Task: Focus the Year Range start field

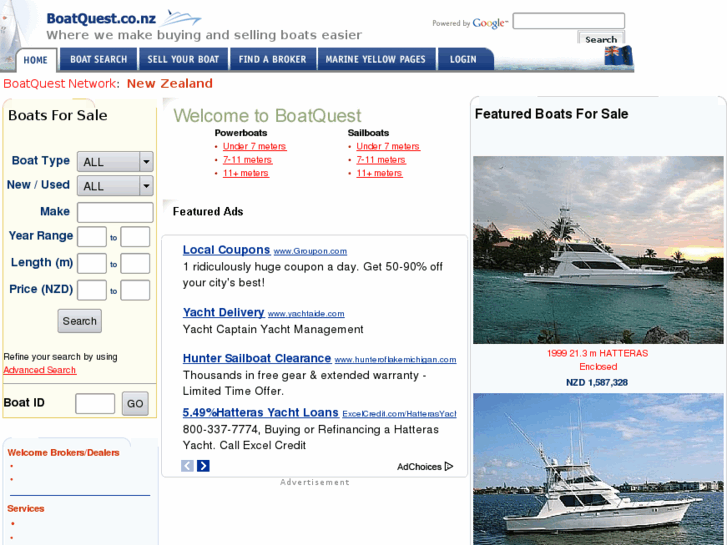Action: (x=92, y=237)
